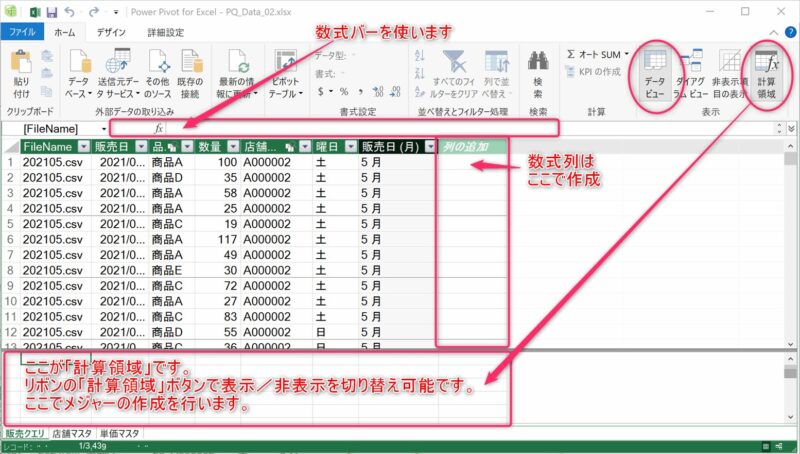Select the デザイン ribbon tab
Screen dimensions: 800x454
click(x=111, y=32)
